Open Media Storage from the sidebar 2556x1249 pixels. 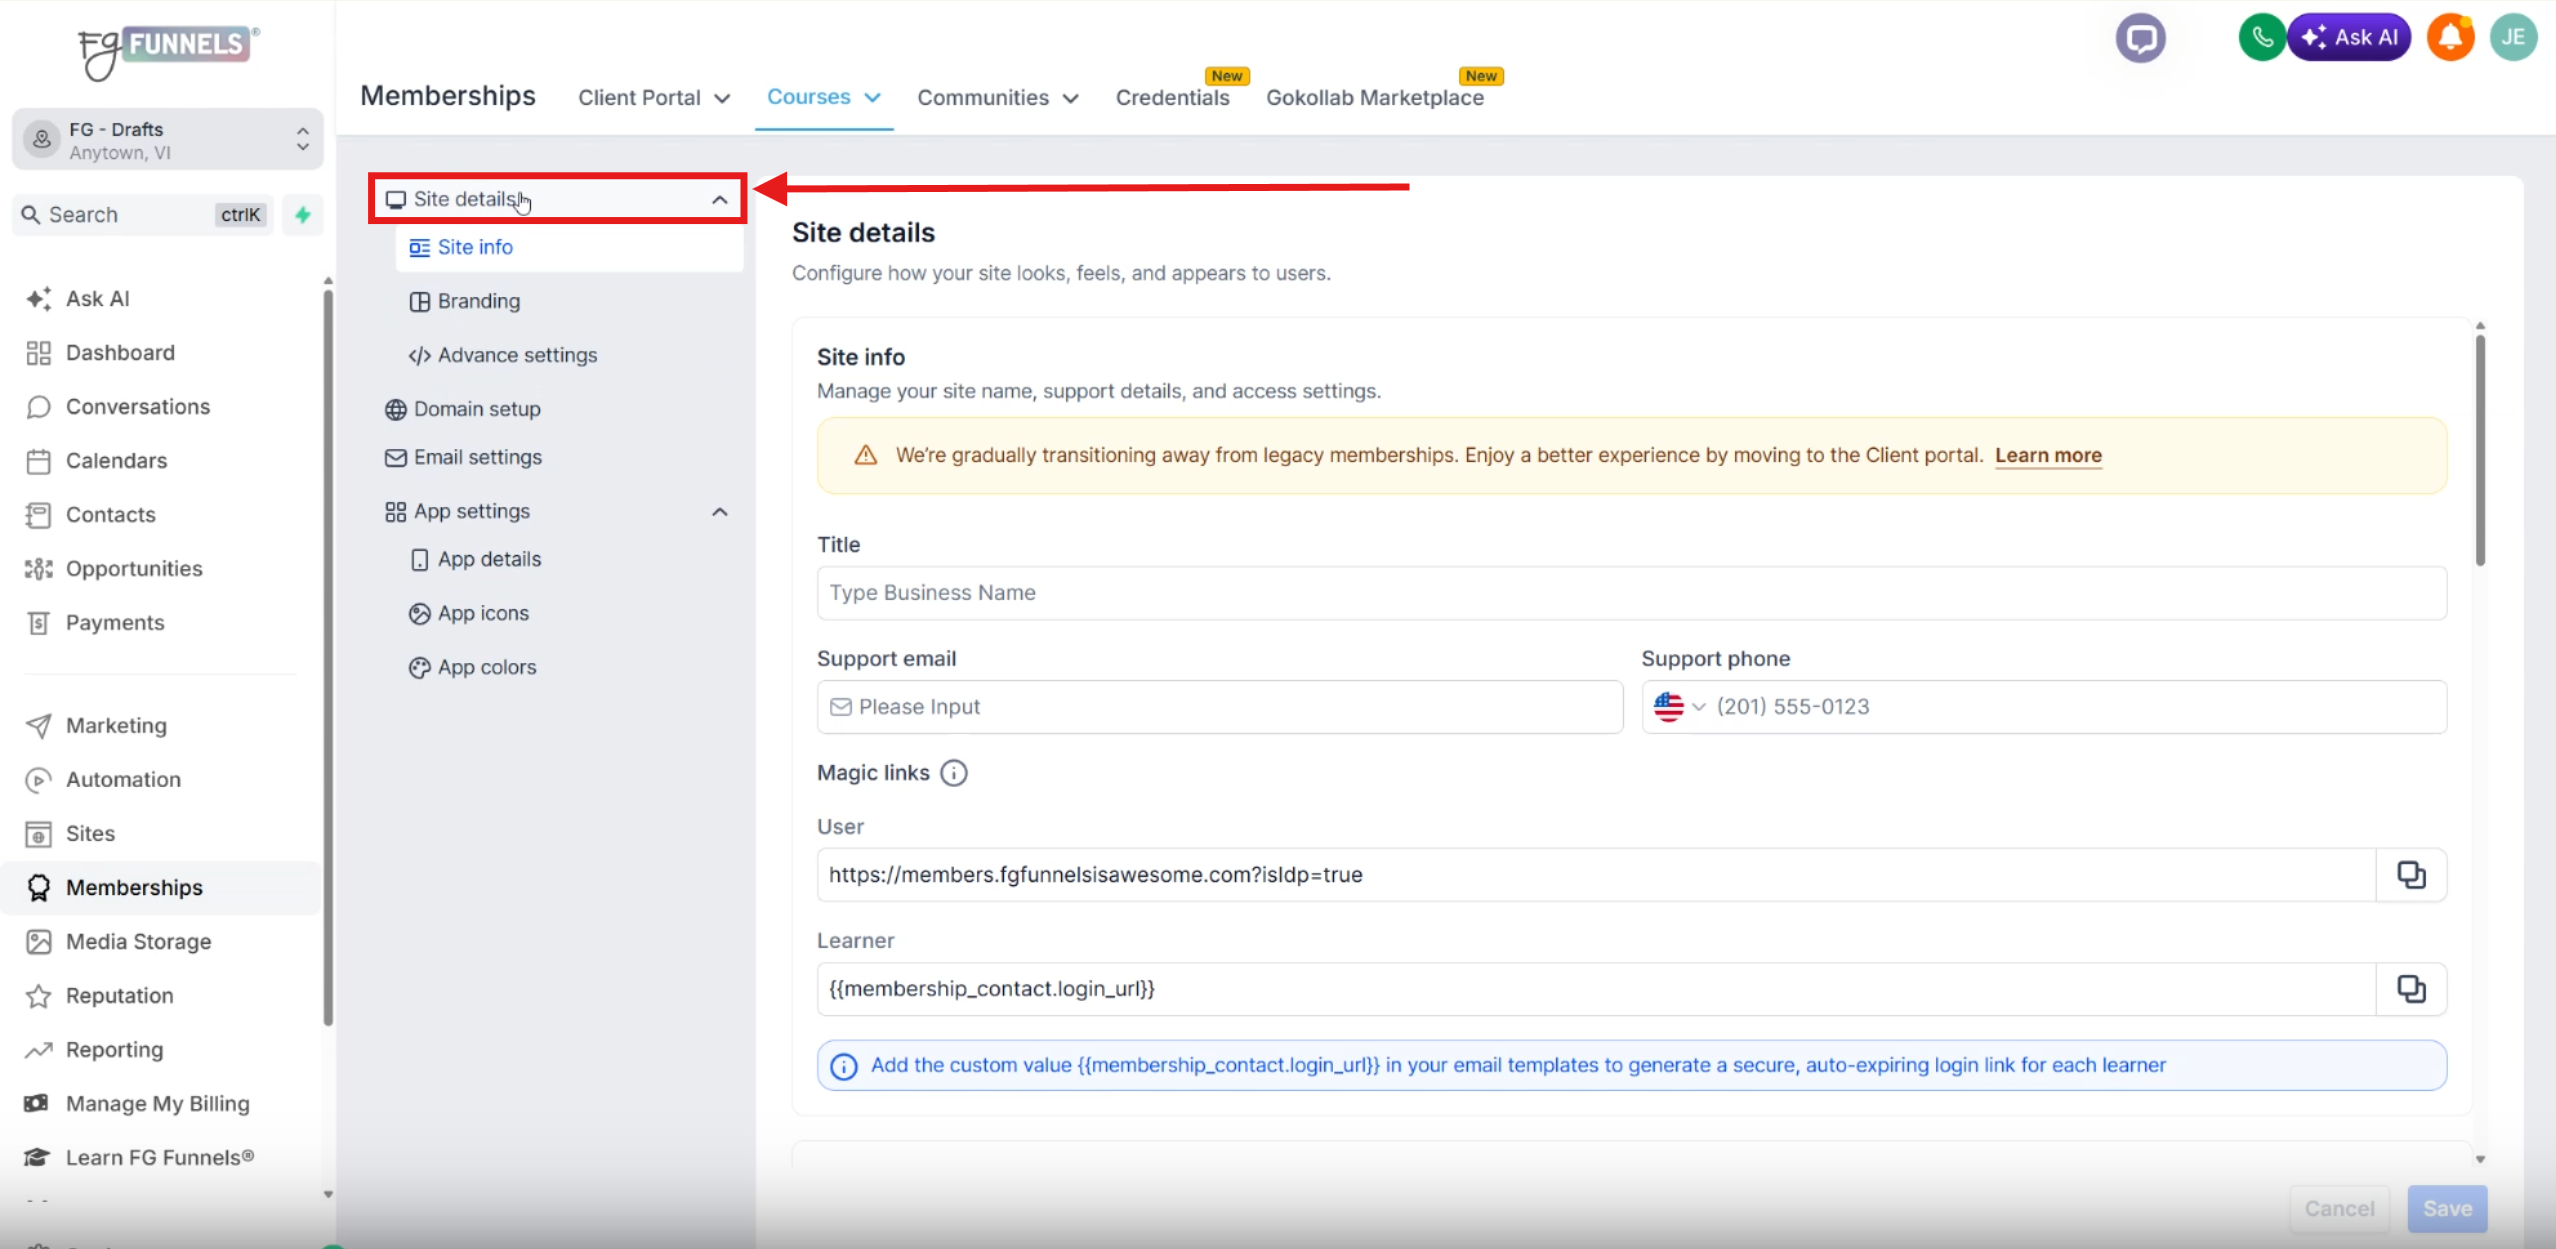click(x=138, y=942)
